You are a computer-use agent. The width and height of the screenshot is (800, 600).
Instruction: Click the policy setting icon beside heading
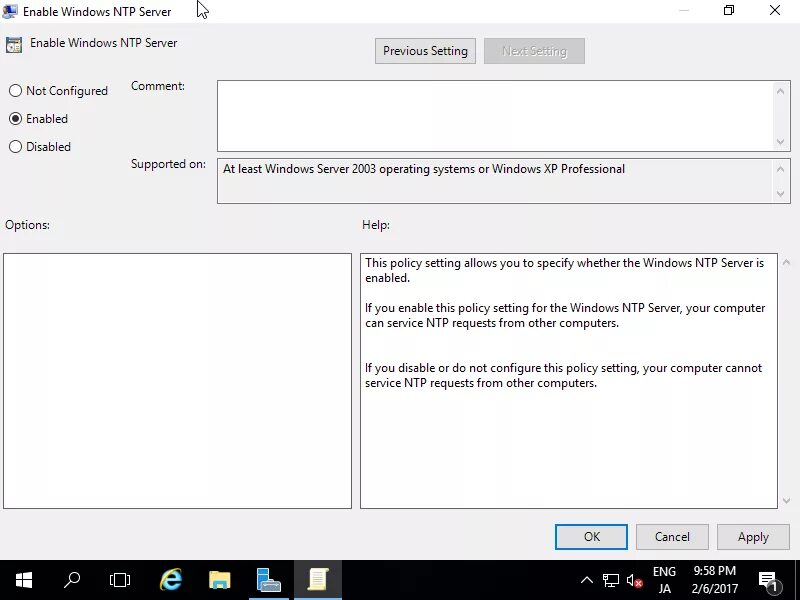[x=14, y=45]
